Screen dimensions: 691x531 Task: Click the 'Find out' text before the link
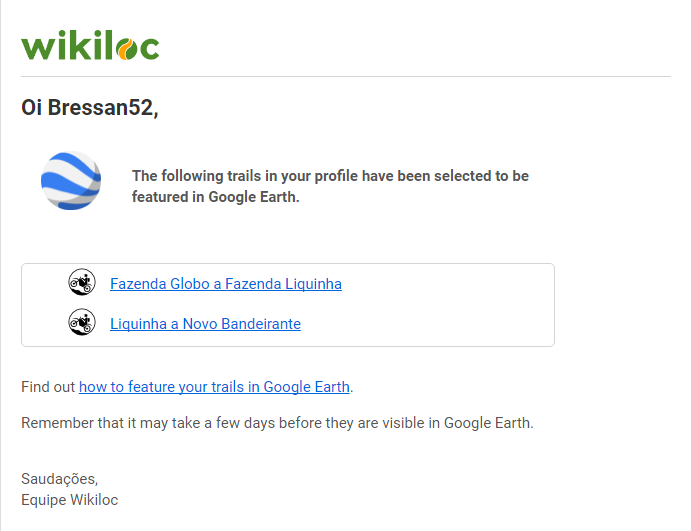click(x=48, y=387)
